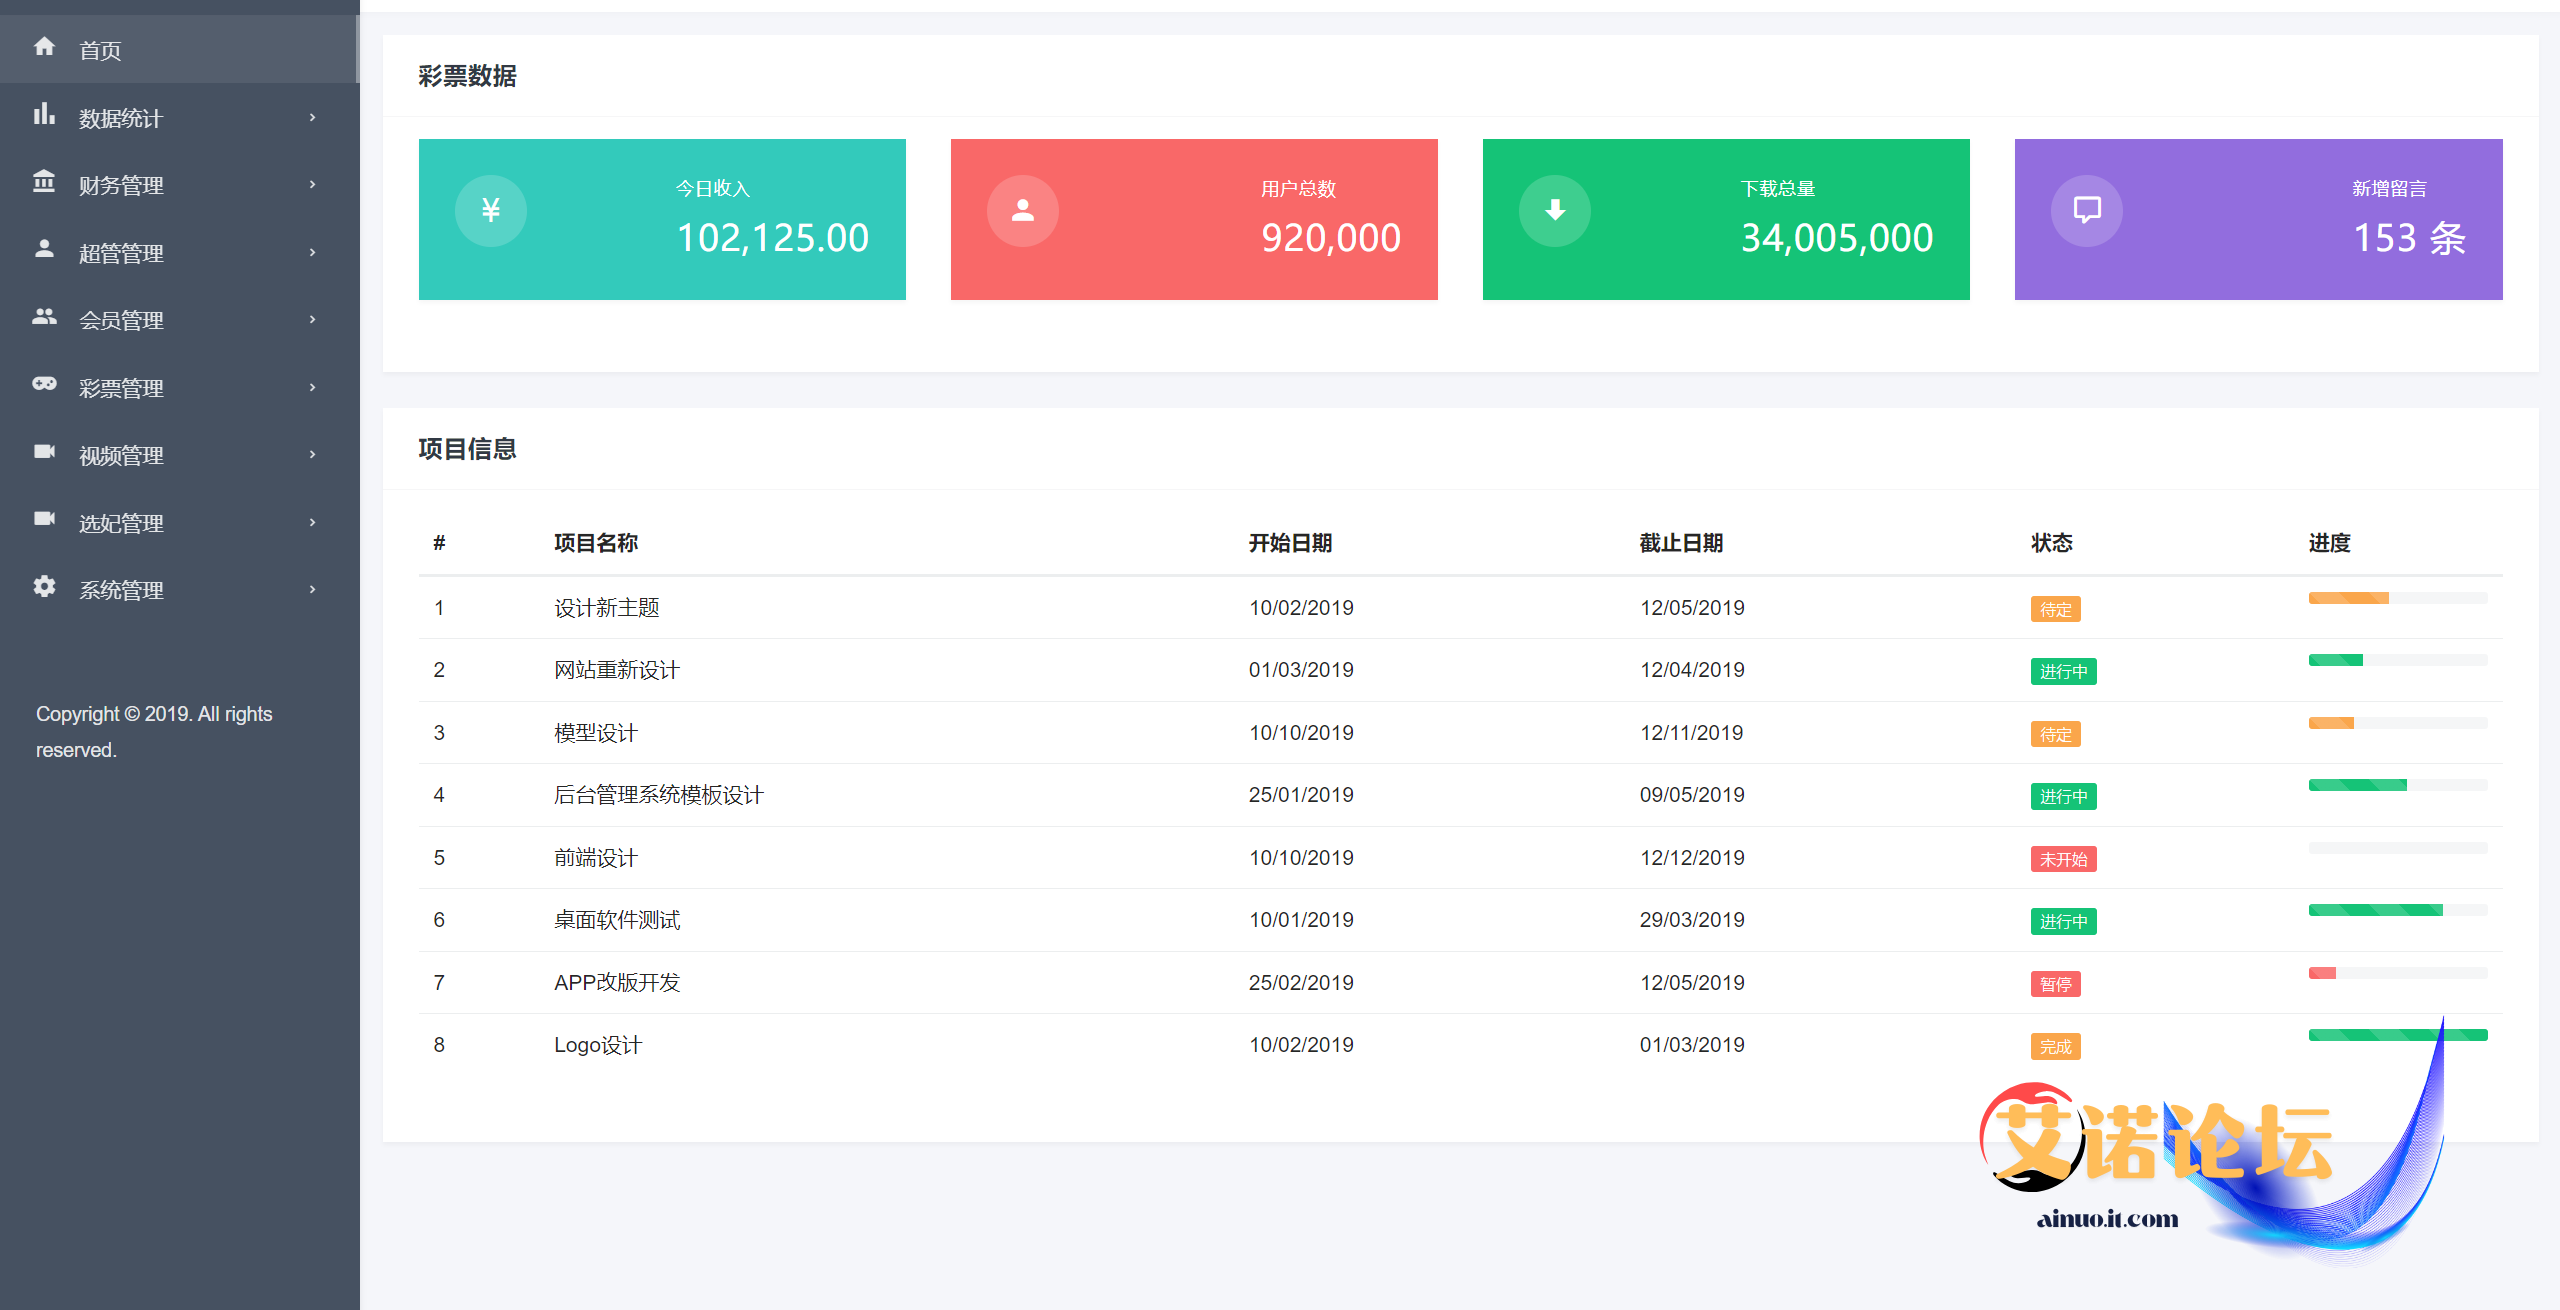Screen dimensions: 2560x1310
Task: Click the 未开始 badge for 前端设计
Action: tap(2063, 860)
